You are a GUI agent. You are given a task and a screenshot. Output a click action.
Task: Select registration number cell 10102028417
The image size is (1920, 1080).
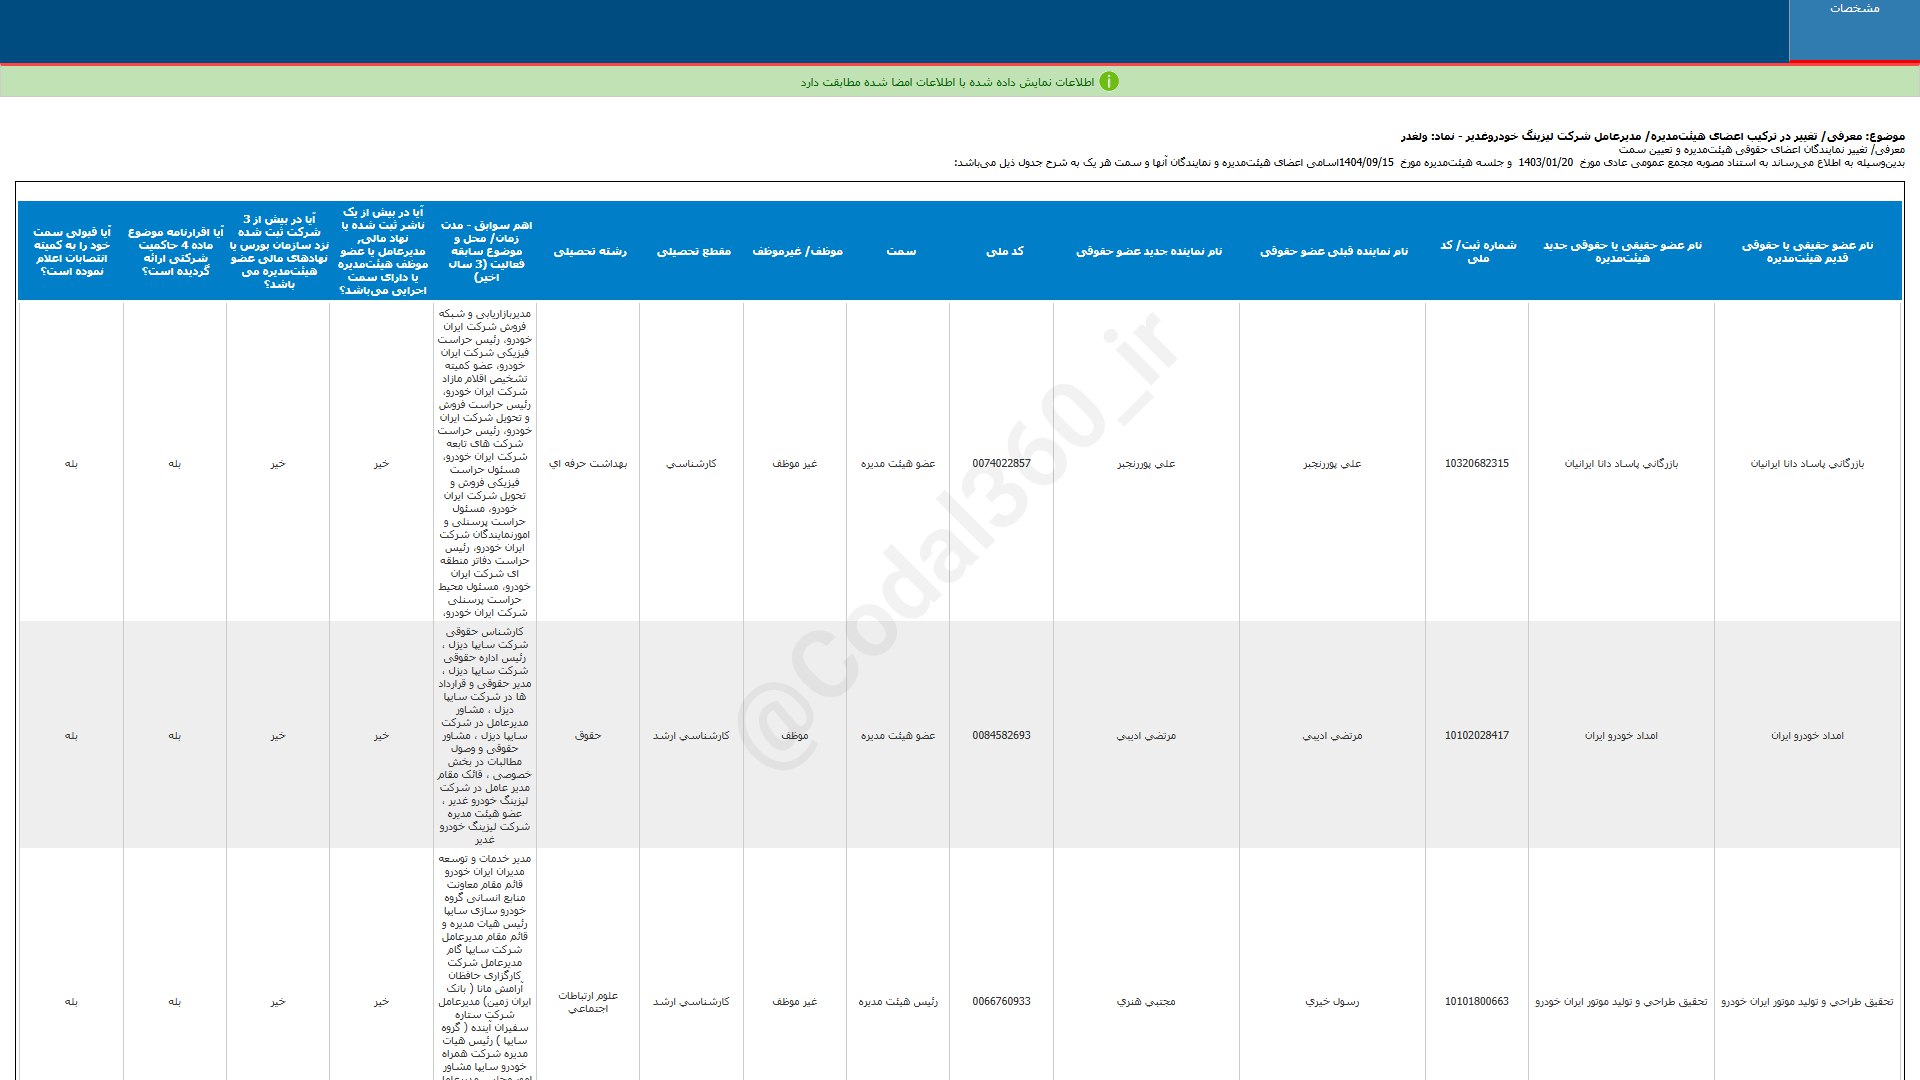(1476, 736)
